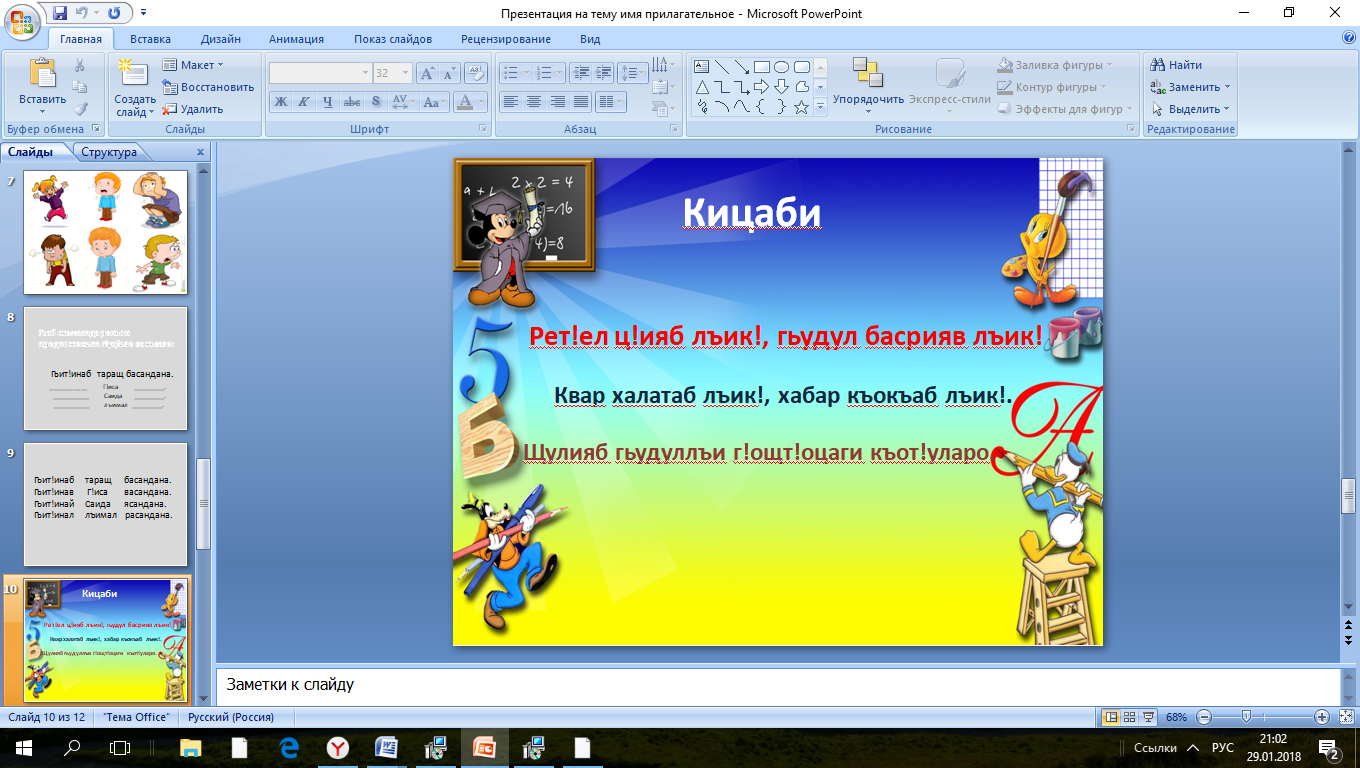
Task: Open the Вставка ribbon tab
Action: point(150,39)
